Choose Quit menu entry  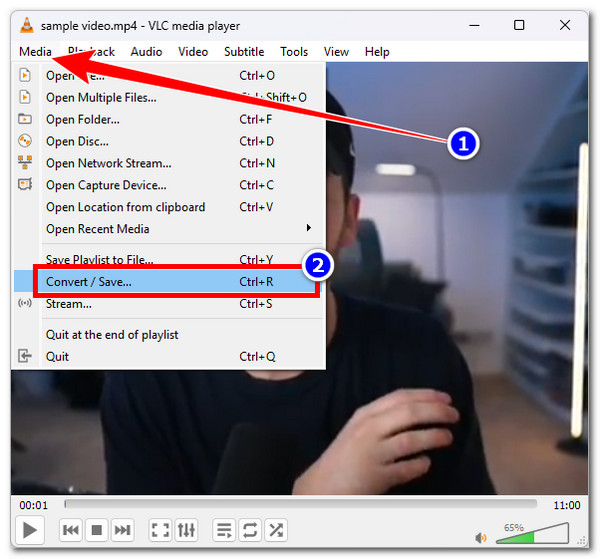click(169, 356)
